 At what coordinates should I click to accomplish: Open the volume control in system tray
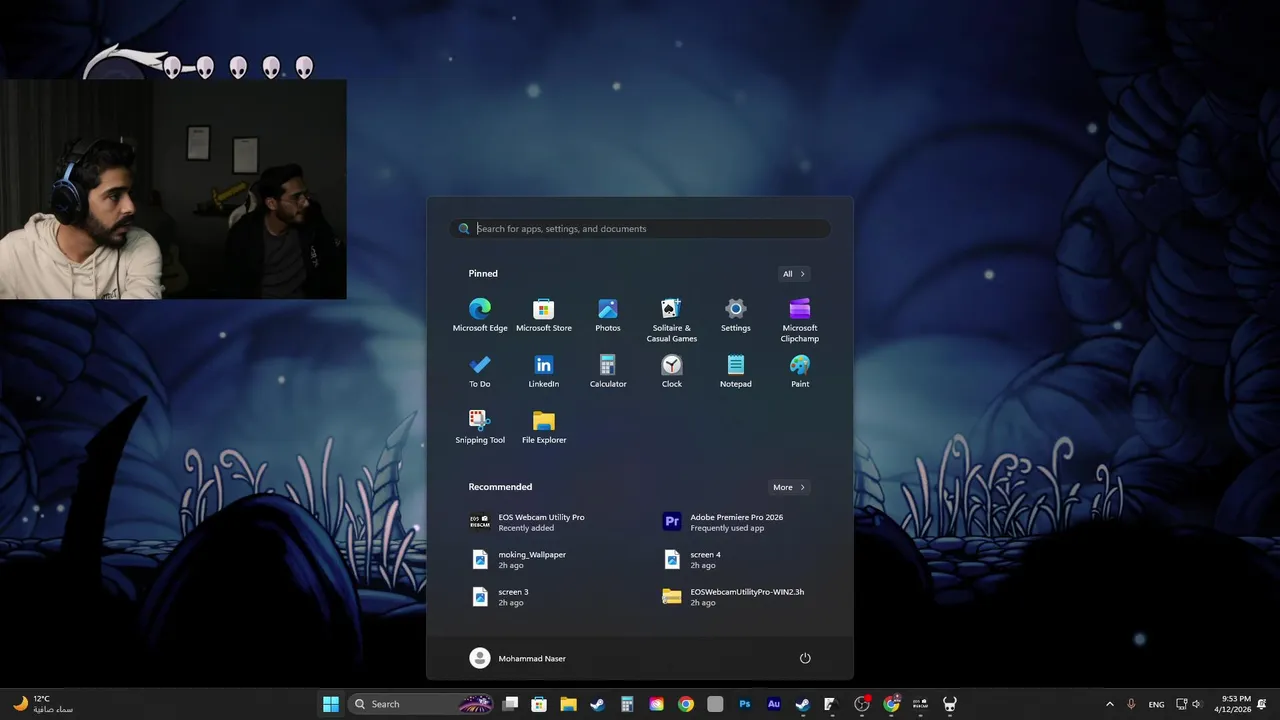point(1196,704)
